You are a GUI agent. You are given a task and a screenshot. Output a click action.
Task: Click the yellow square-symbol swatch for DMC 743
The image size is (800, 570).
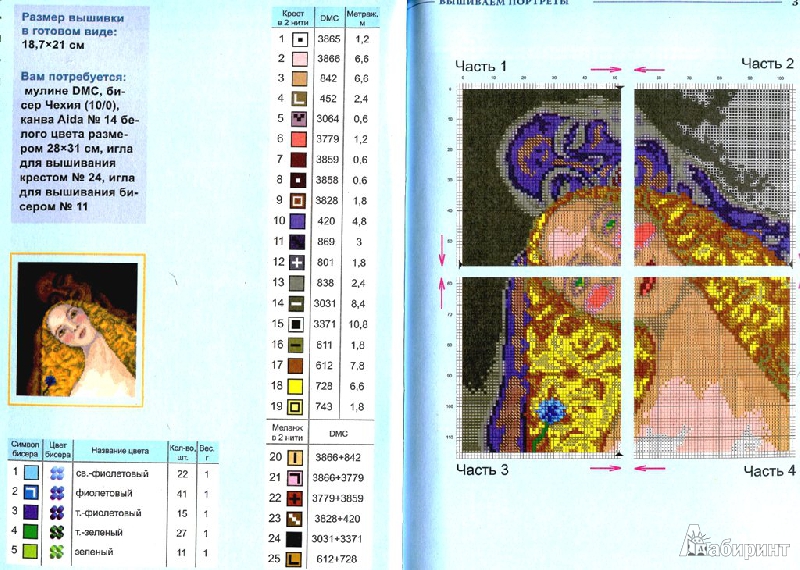coord(295,407)
